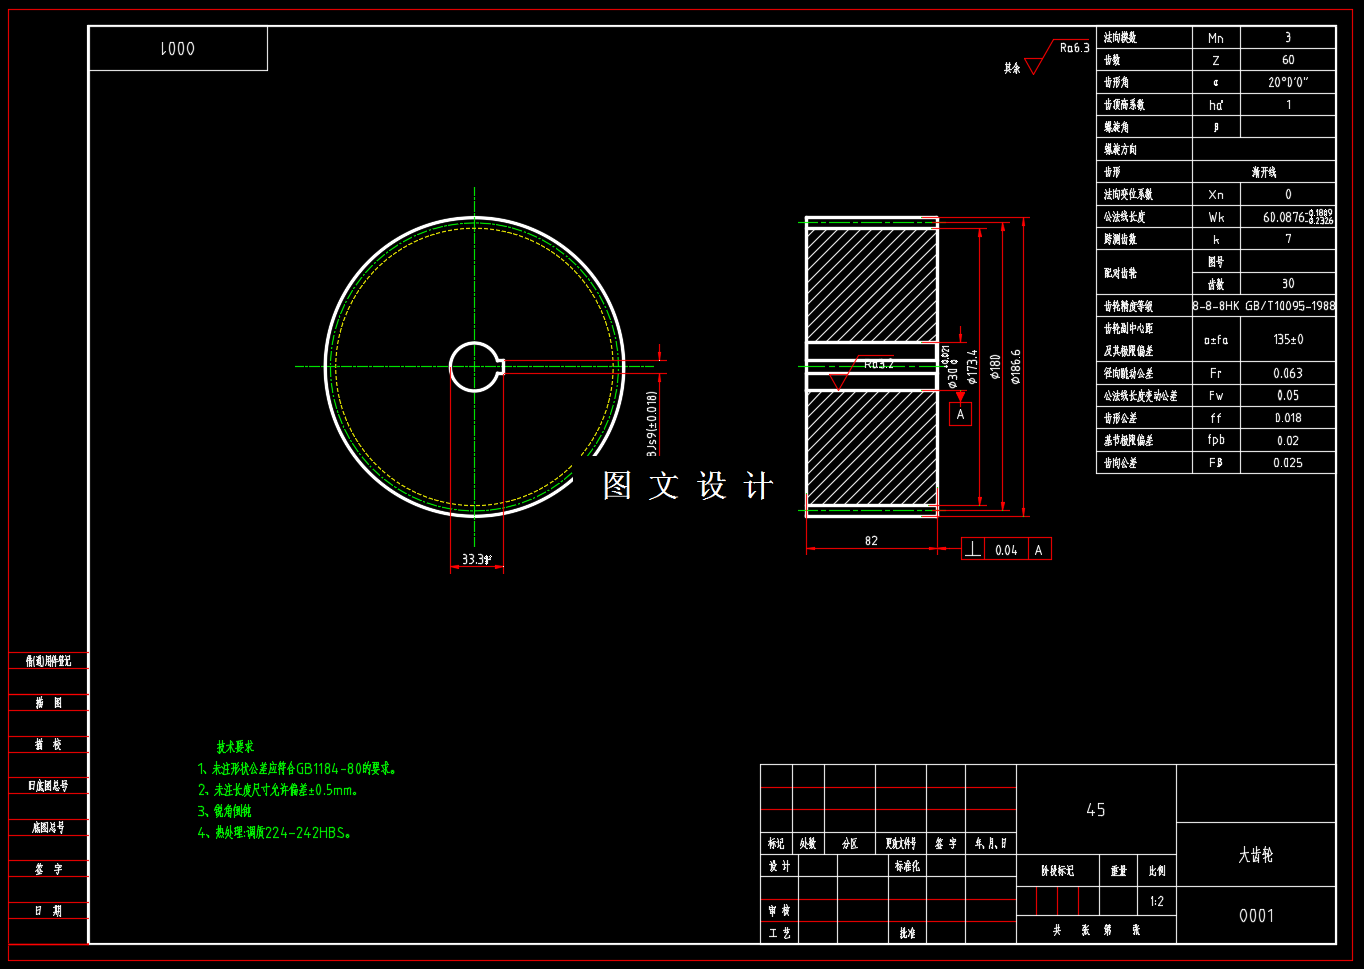
Task: Click the "批准" cell in the title block
Action: (907, 933)
